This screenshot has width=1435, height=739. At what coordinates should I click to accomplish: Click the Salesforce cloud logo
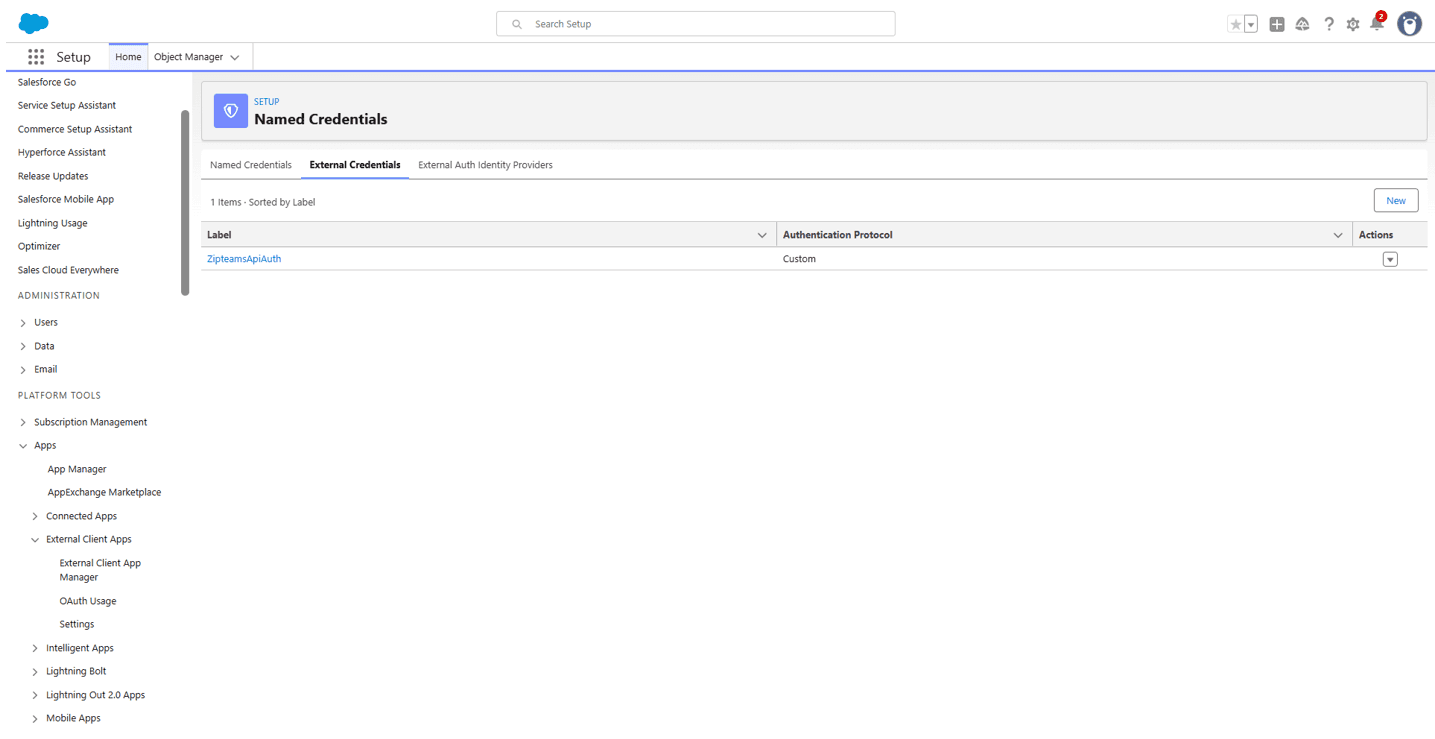coord(33,24)
